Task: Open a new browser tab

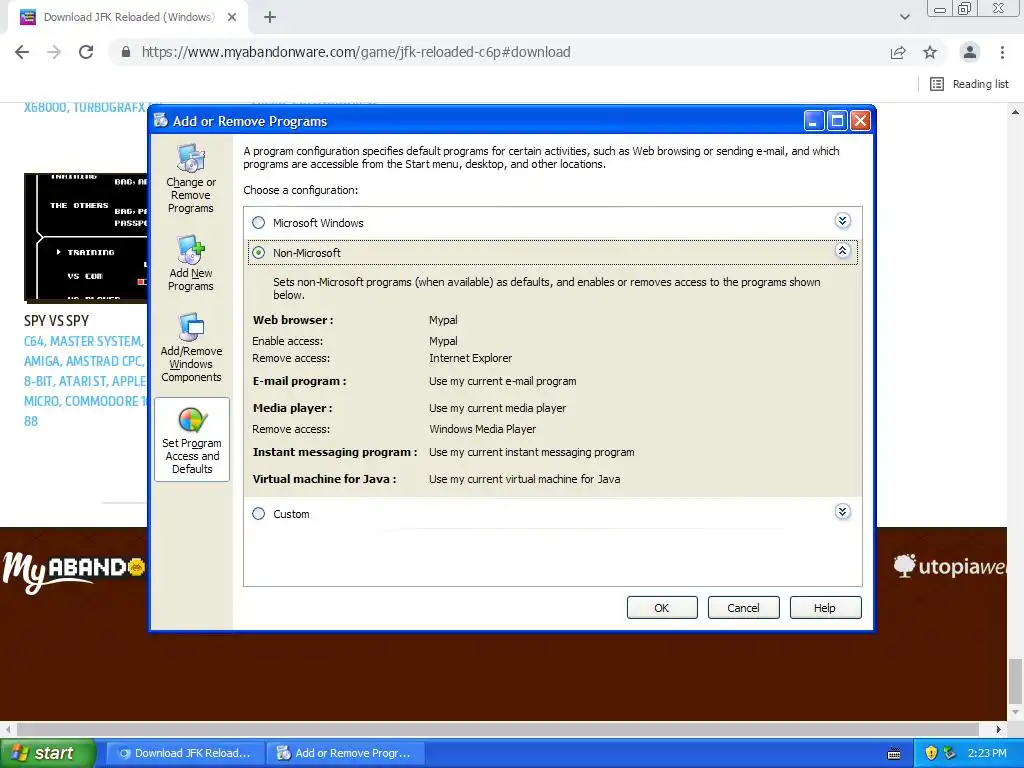Action: (x=270, y=17)
